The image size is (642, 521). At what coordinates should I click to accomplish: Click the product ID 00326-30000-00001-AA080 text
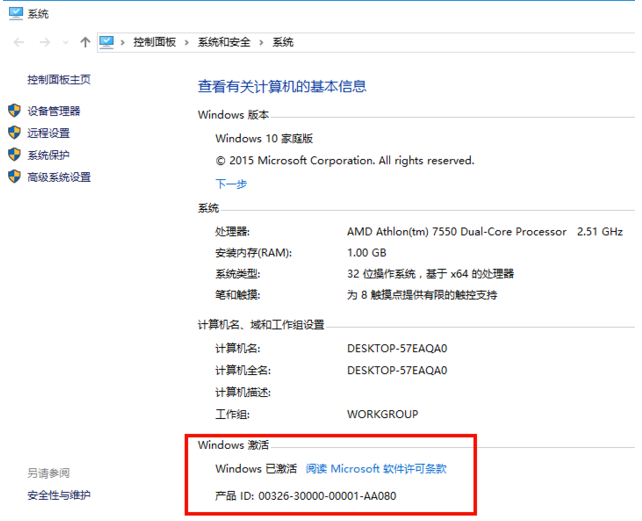coord(327,496)
